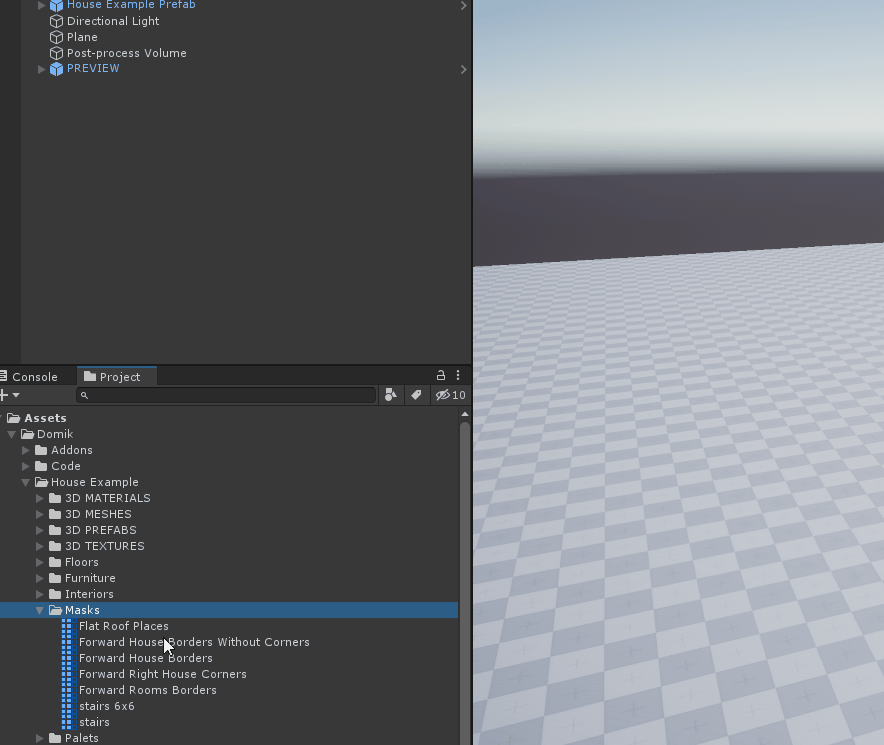Image resolution: width=884 pixels, height=745 pixels.
Task: Open the plus create asset dropdown
Action: [x=10, y=395]
